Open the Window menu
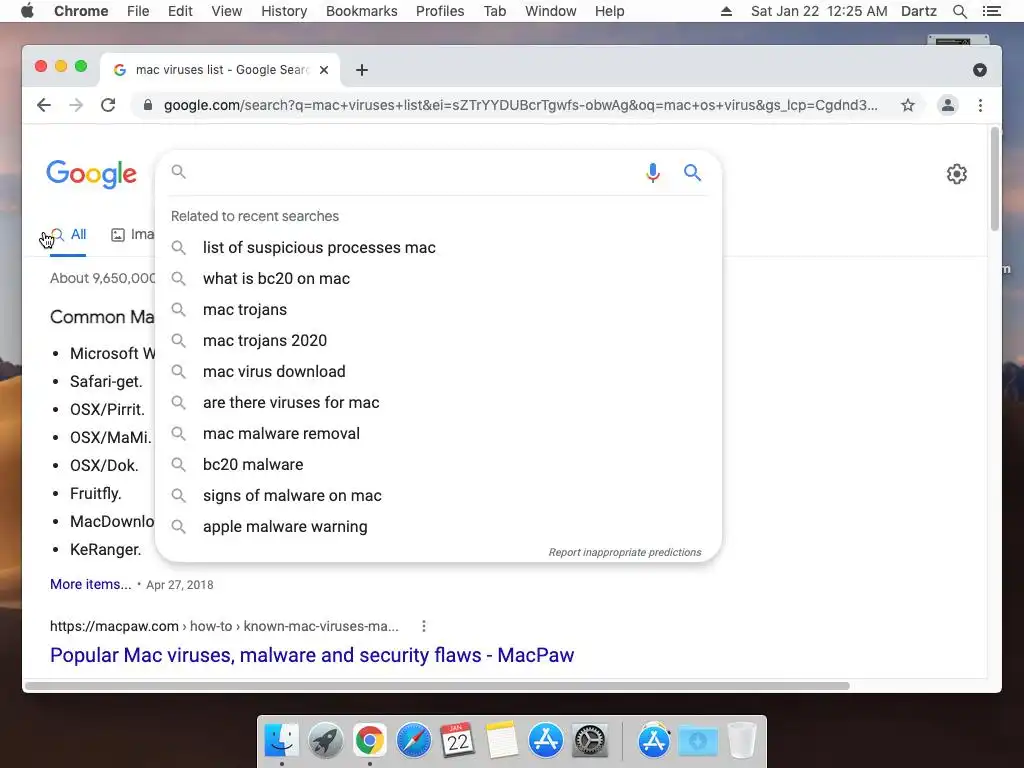1024x768 pixels. (551, 11)
